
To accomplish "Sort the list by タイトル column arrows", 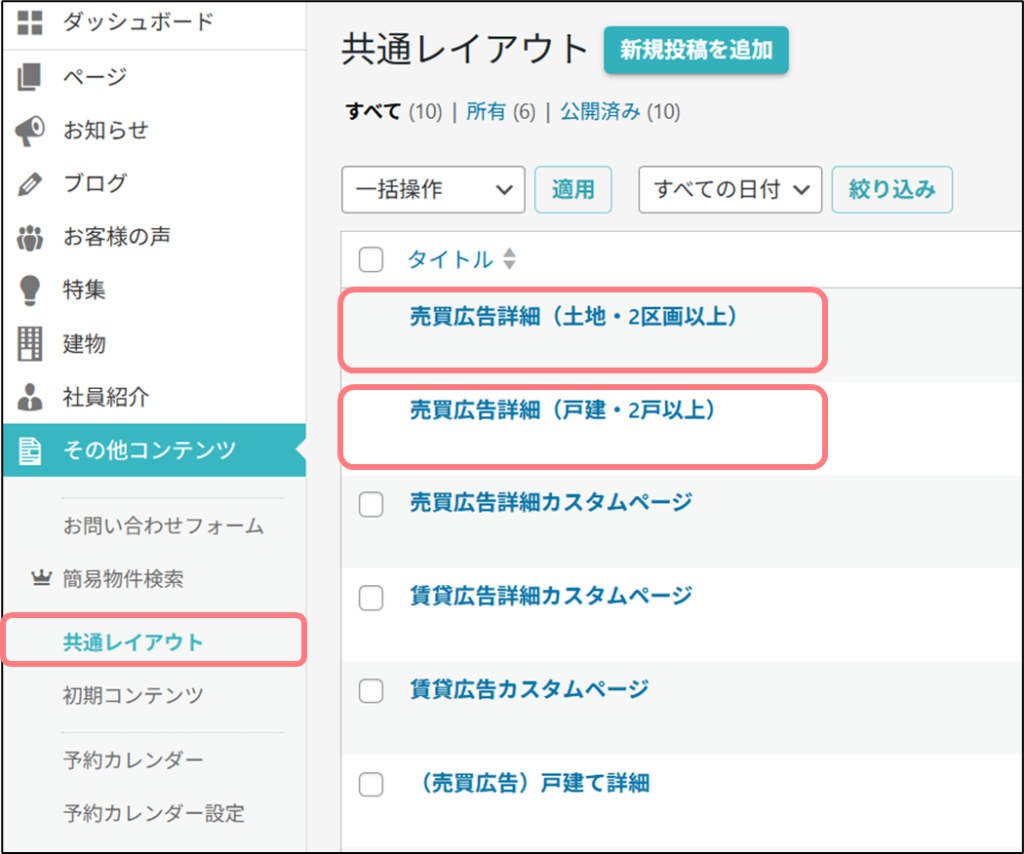I will [509, 260].
